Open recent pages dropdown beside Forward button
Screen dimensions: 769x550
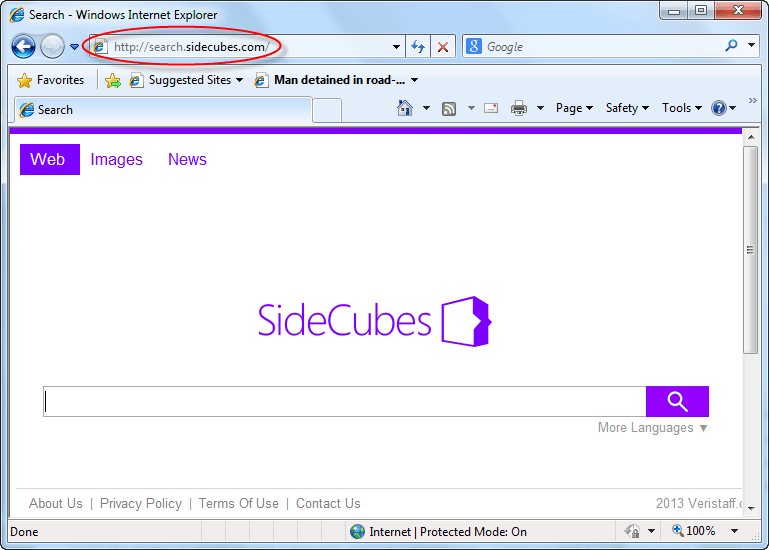click(74, 47)
